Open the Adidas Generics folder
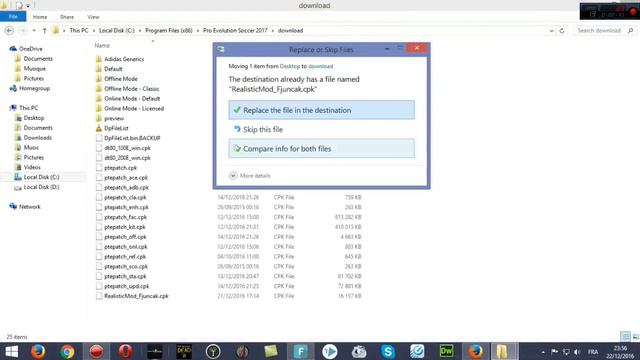Screen dimensions: 640x360 point(124,59)
